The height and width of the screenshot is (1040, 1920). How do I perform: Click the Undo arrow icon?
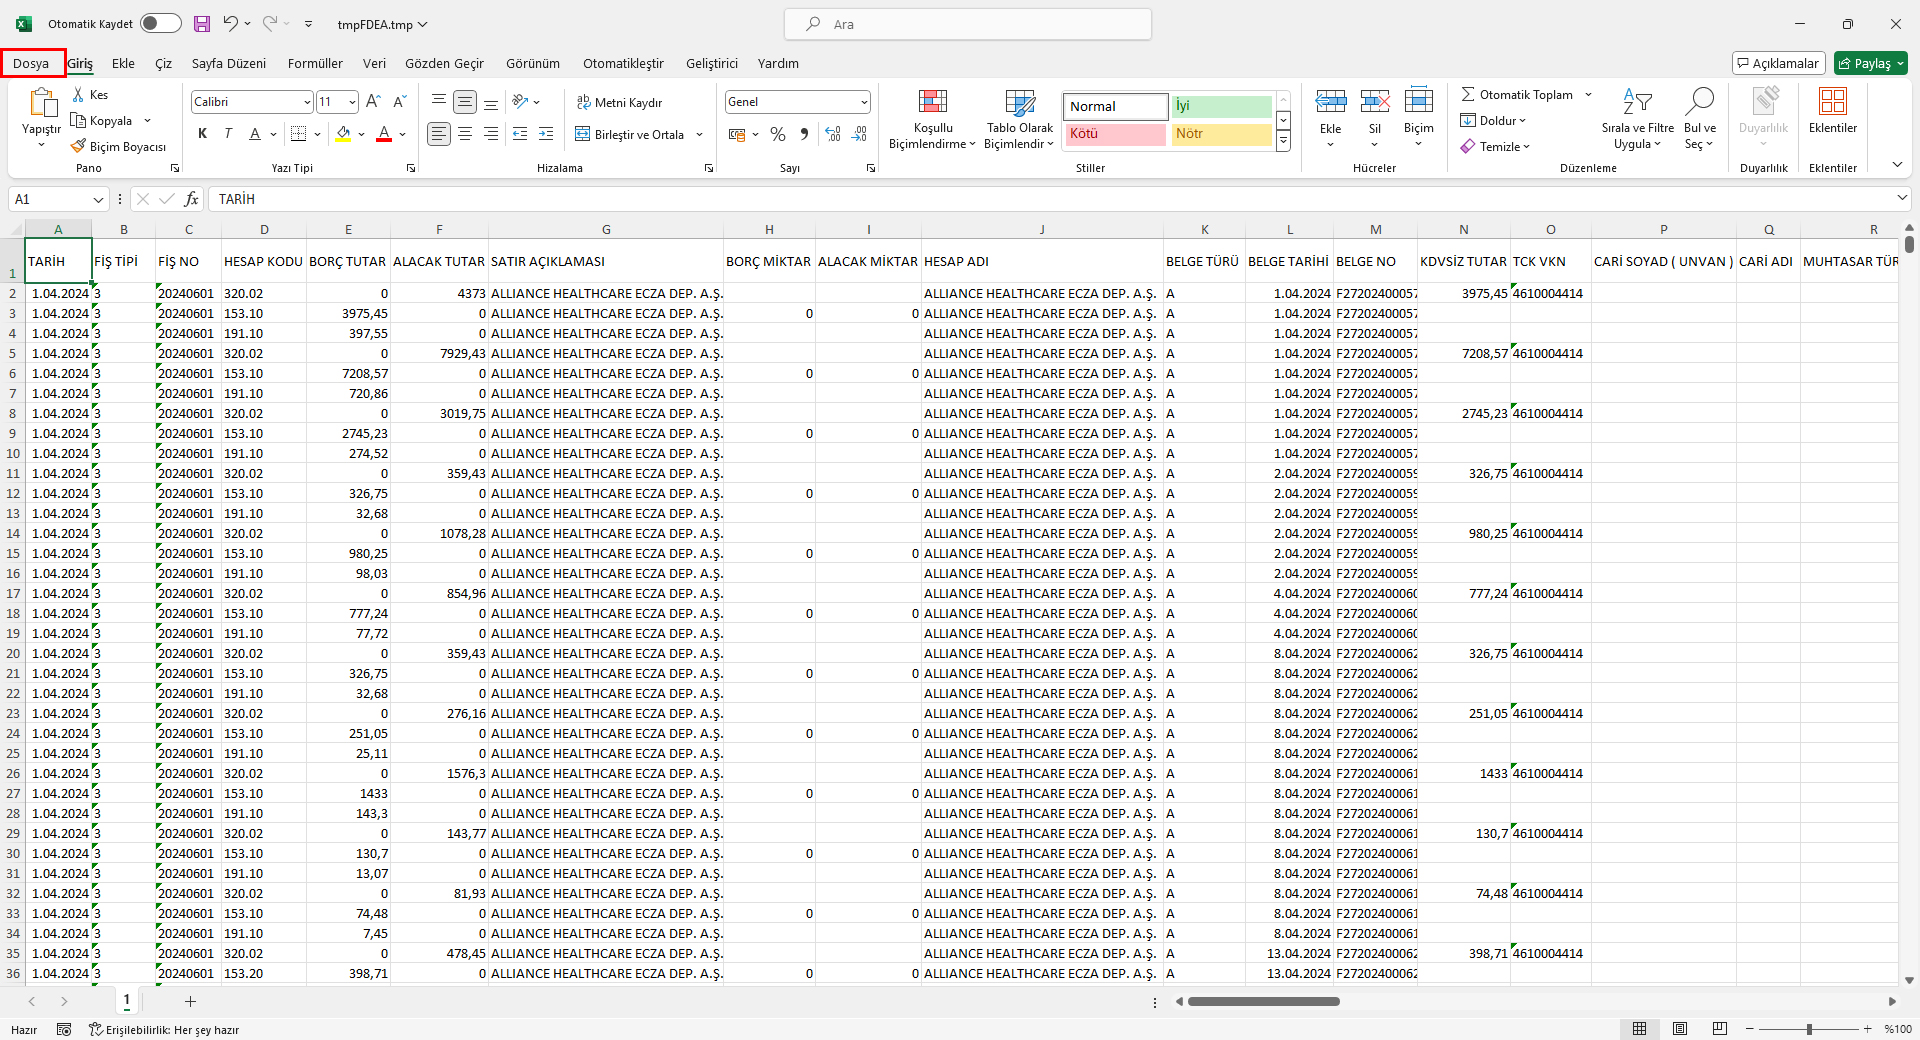pyautogui.click(x=231, y=24)
